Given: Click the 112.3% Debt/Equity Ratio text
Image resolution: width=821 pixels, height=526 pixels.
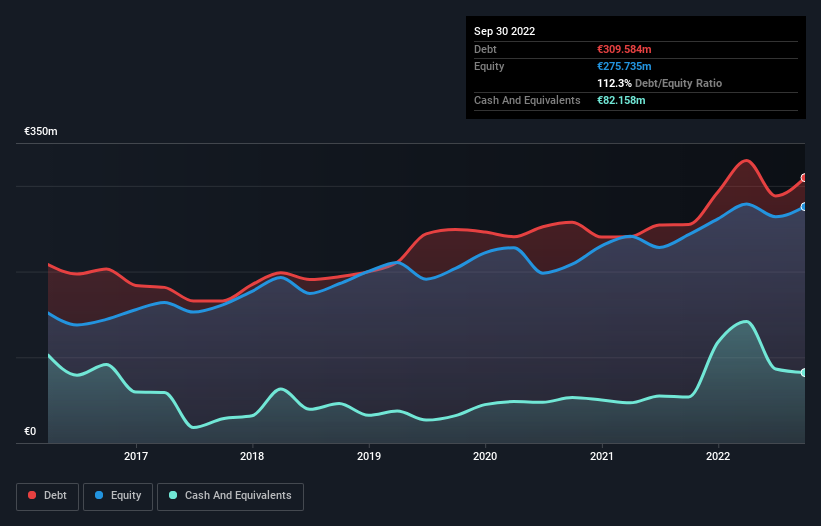Looking at the screenshot, I should pyautogui.click(x=659, y=83).
